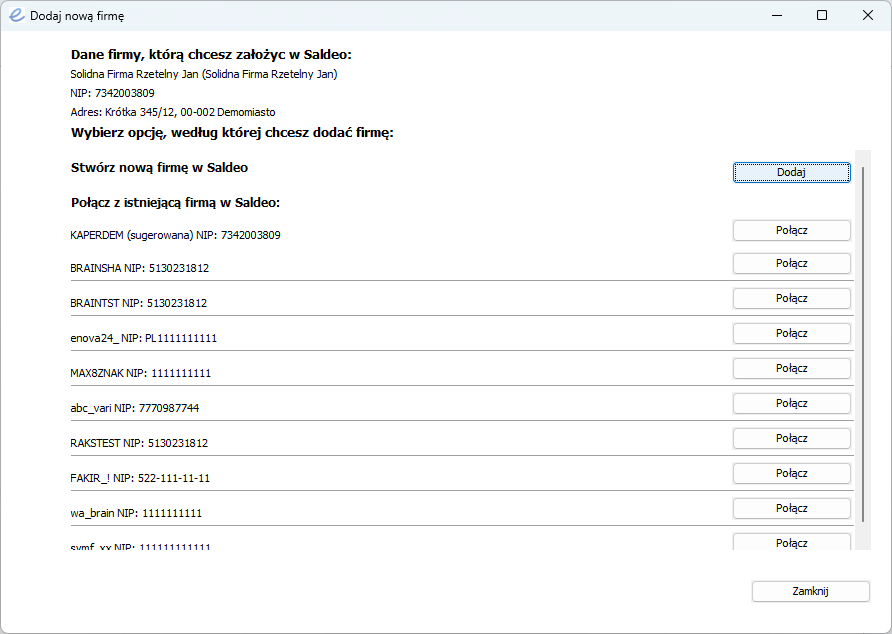The image size is (892, 634).
Task: Click Połącz next to BRAINTST
Action: 791,298
